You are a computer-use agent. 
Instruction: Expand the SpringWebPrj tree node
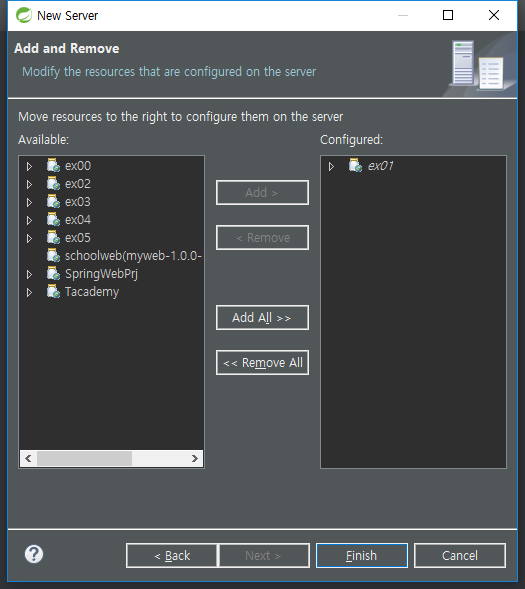coord(29,274)
